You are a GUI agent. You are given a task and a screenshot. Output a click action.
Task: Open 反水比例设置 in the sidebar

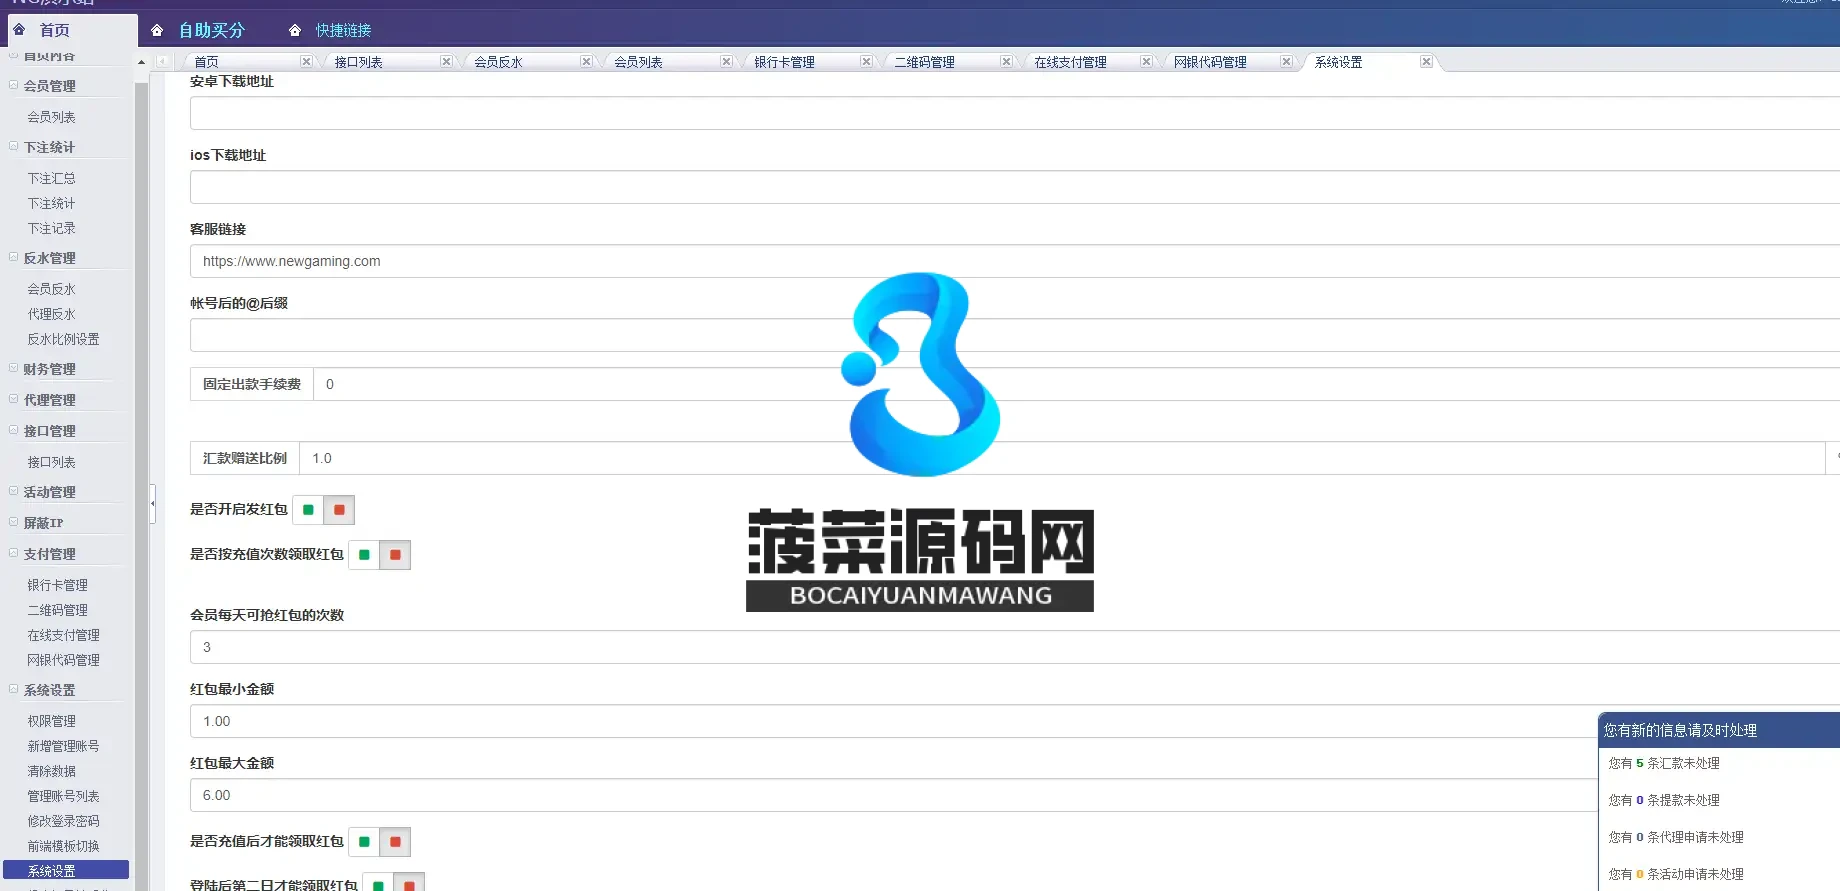click(64, 339)
